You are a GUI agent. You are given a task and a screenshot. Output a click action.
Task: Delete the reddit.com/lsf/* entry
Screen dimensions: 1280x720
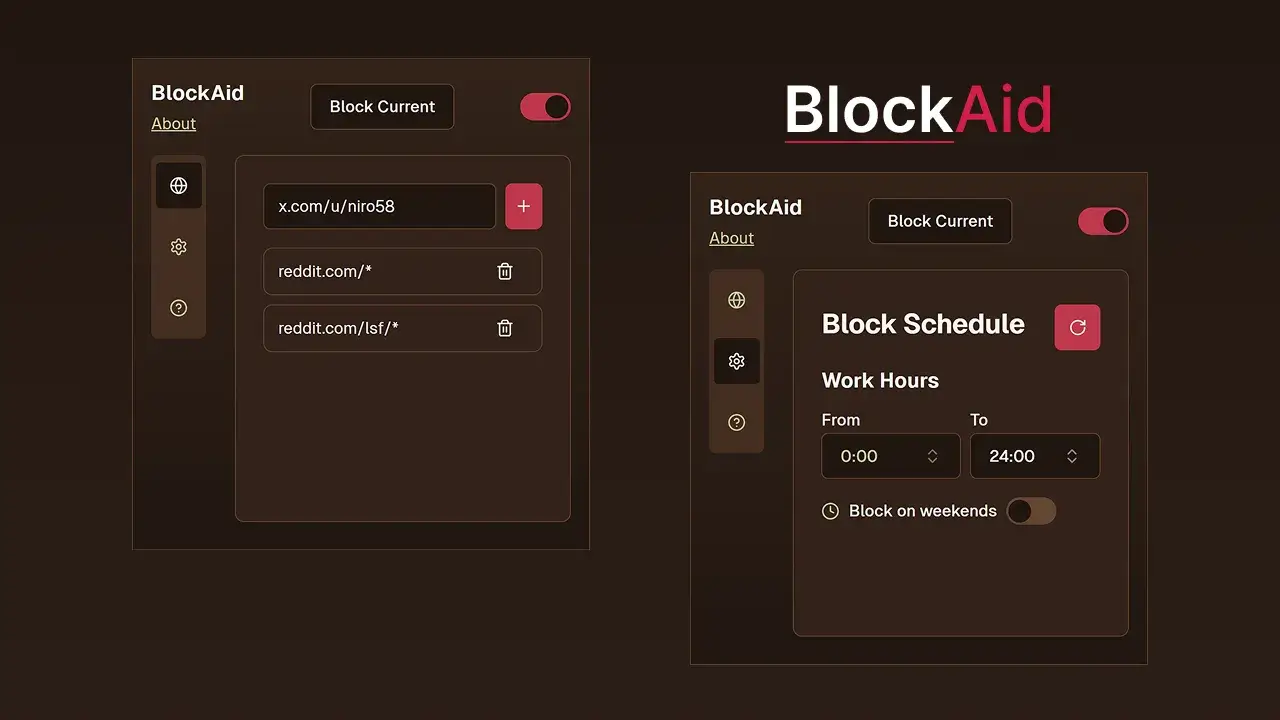pos(505,328)
